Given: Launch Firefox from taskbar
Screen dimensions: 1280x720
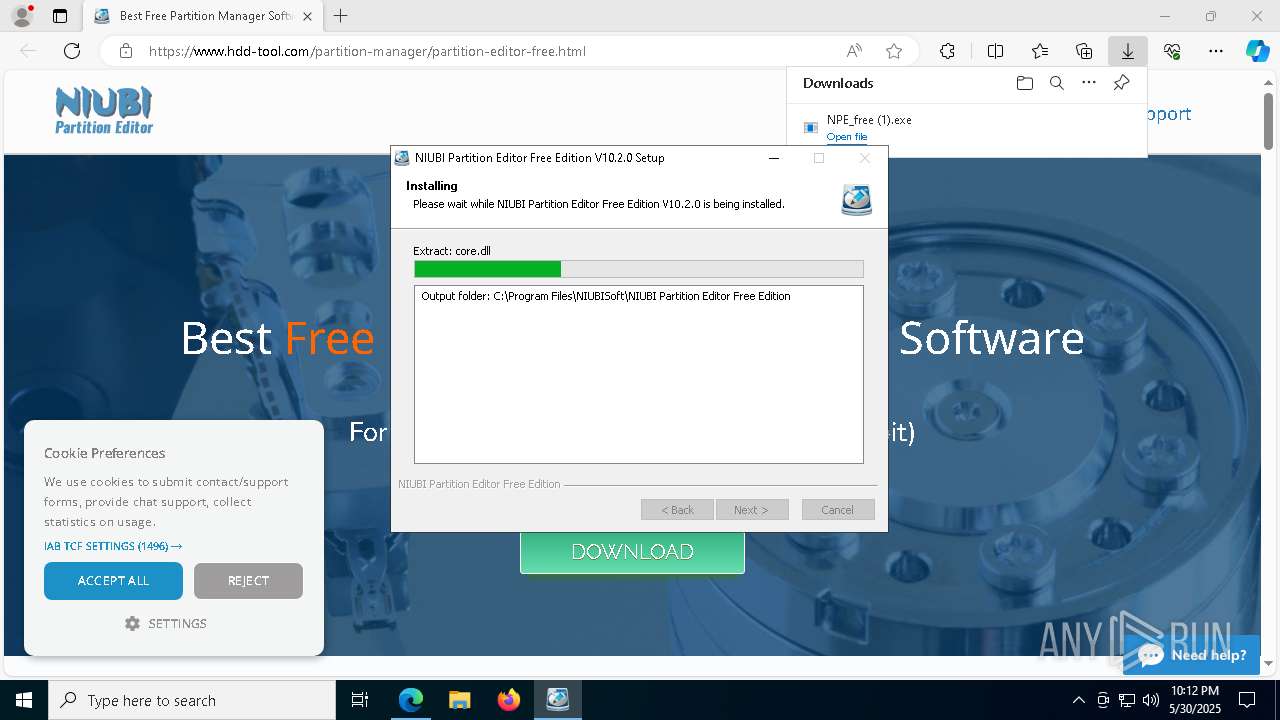Looking at the screenshot, I should tap(508, 700).
